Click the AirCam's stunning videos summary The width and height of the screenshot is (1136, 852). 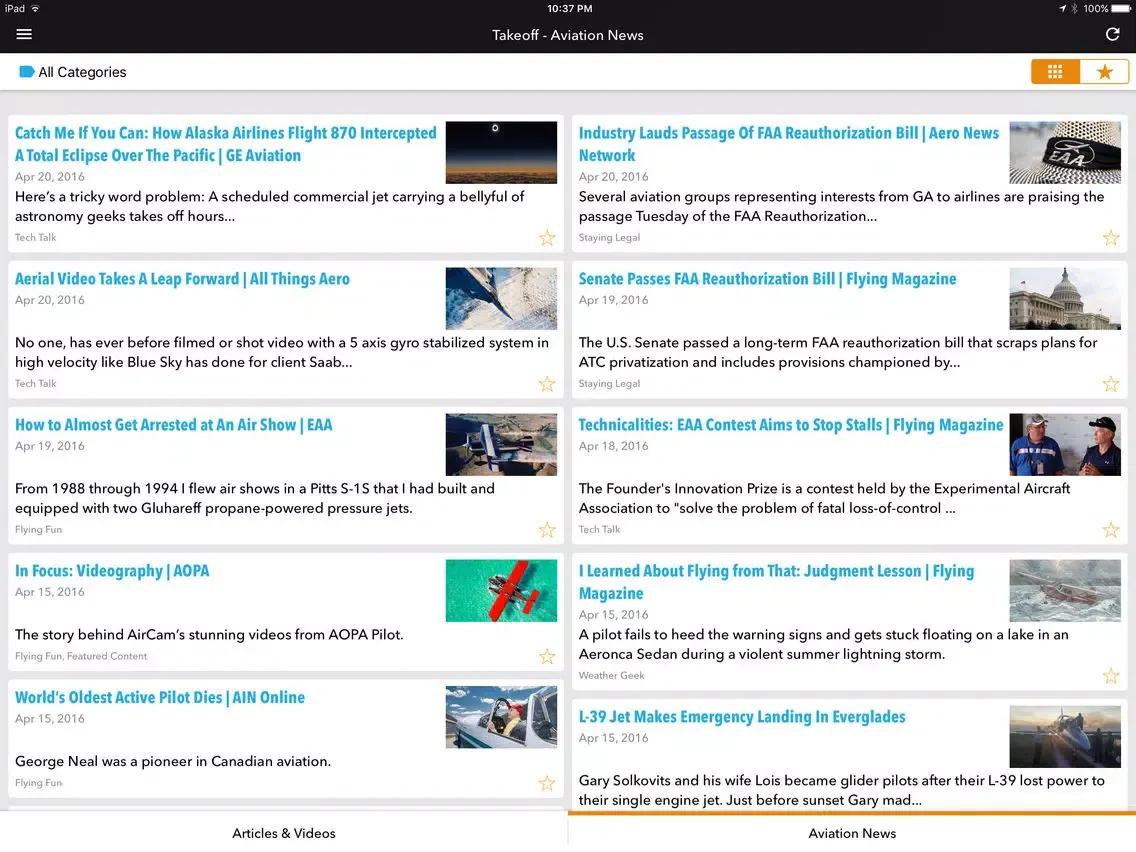pos(209,635)
